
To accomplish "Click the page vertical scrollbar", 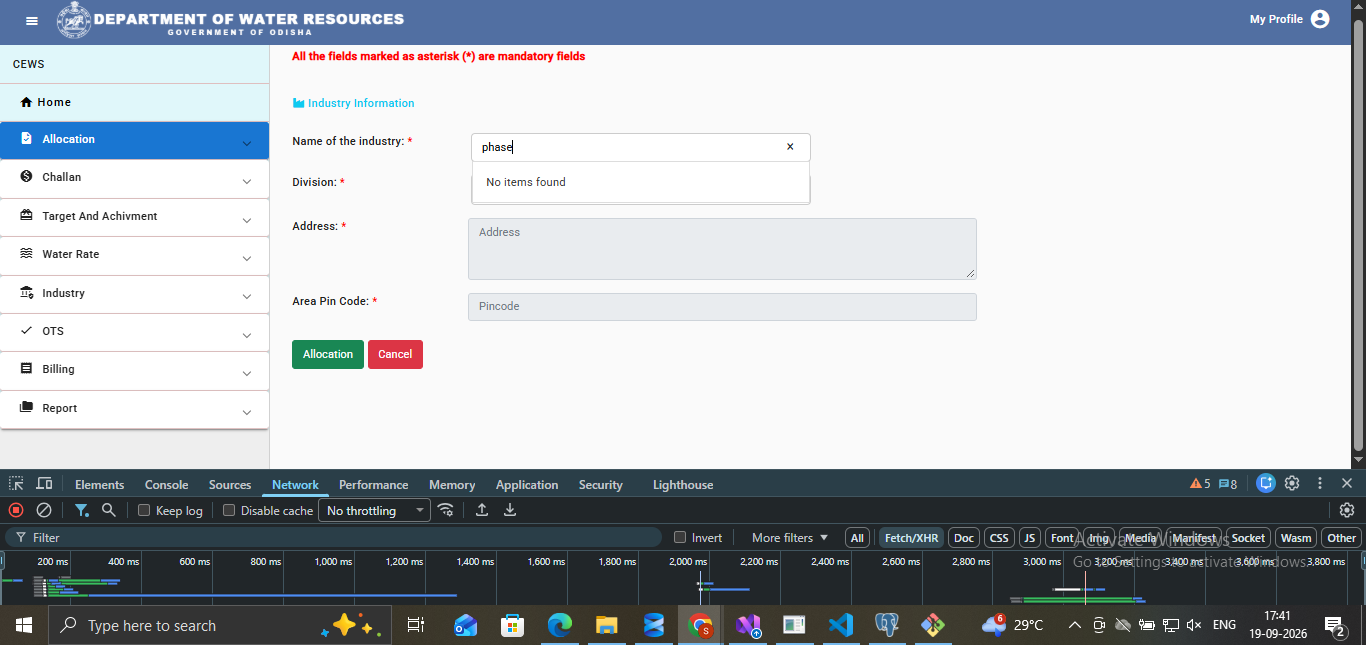I will point(1359,235).
